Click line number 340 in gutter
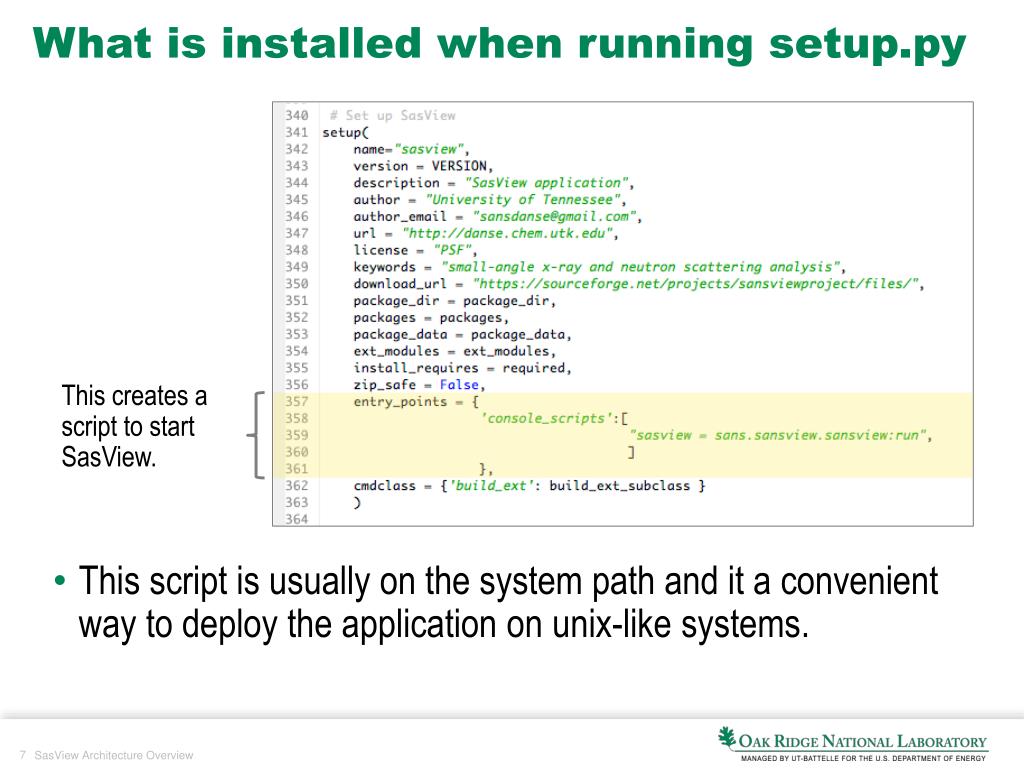Viewport: 1024px width, 768px height. coord(296,116)
